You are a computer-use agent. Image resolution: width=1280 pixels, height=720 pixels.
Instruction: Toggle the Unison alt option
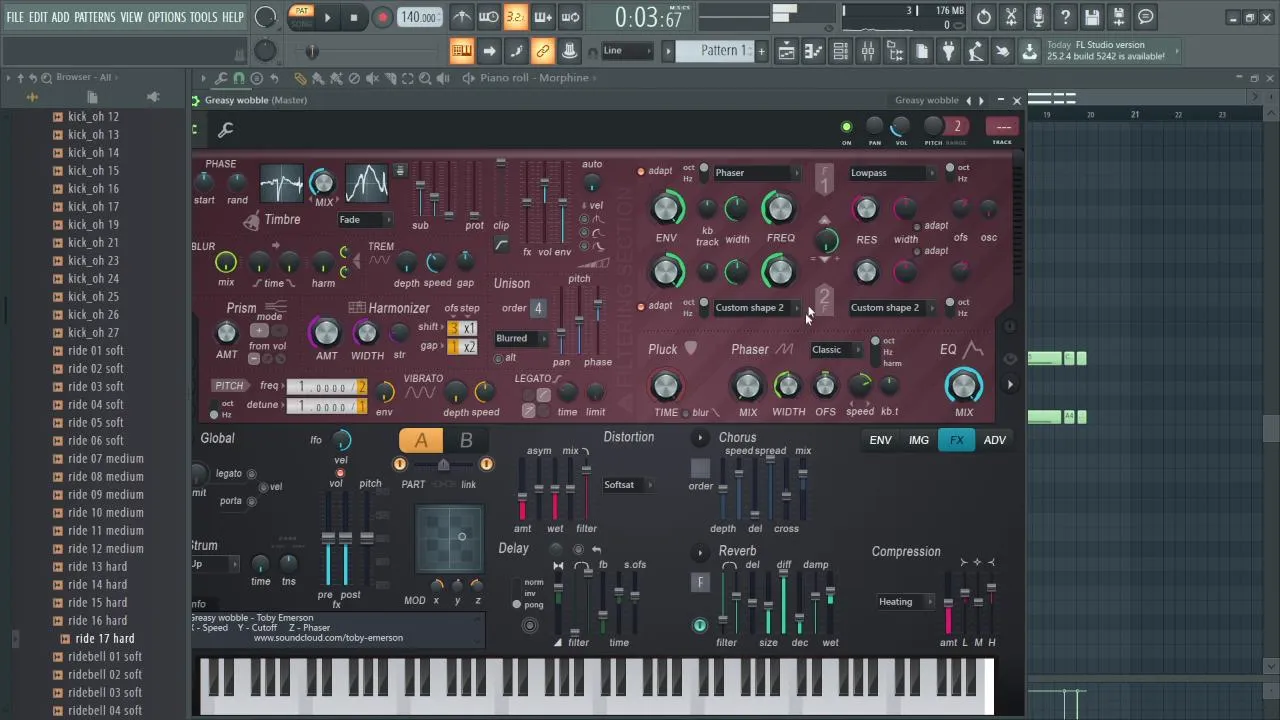click(x=499, y=358)
